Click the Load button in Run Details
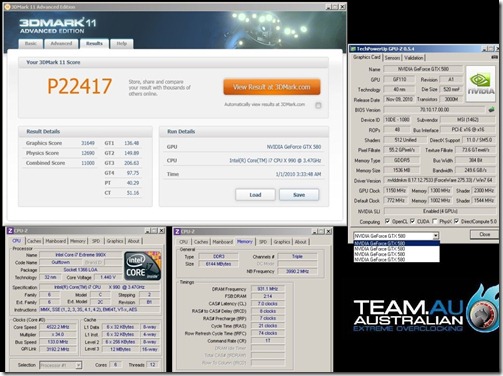 coord(255,195)
